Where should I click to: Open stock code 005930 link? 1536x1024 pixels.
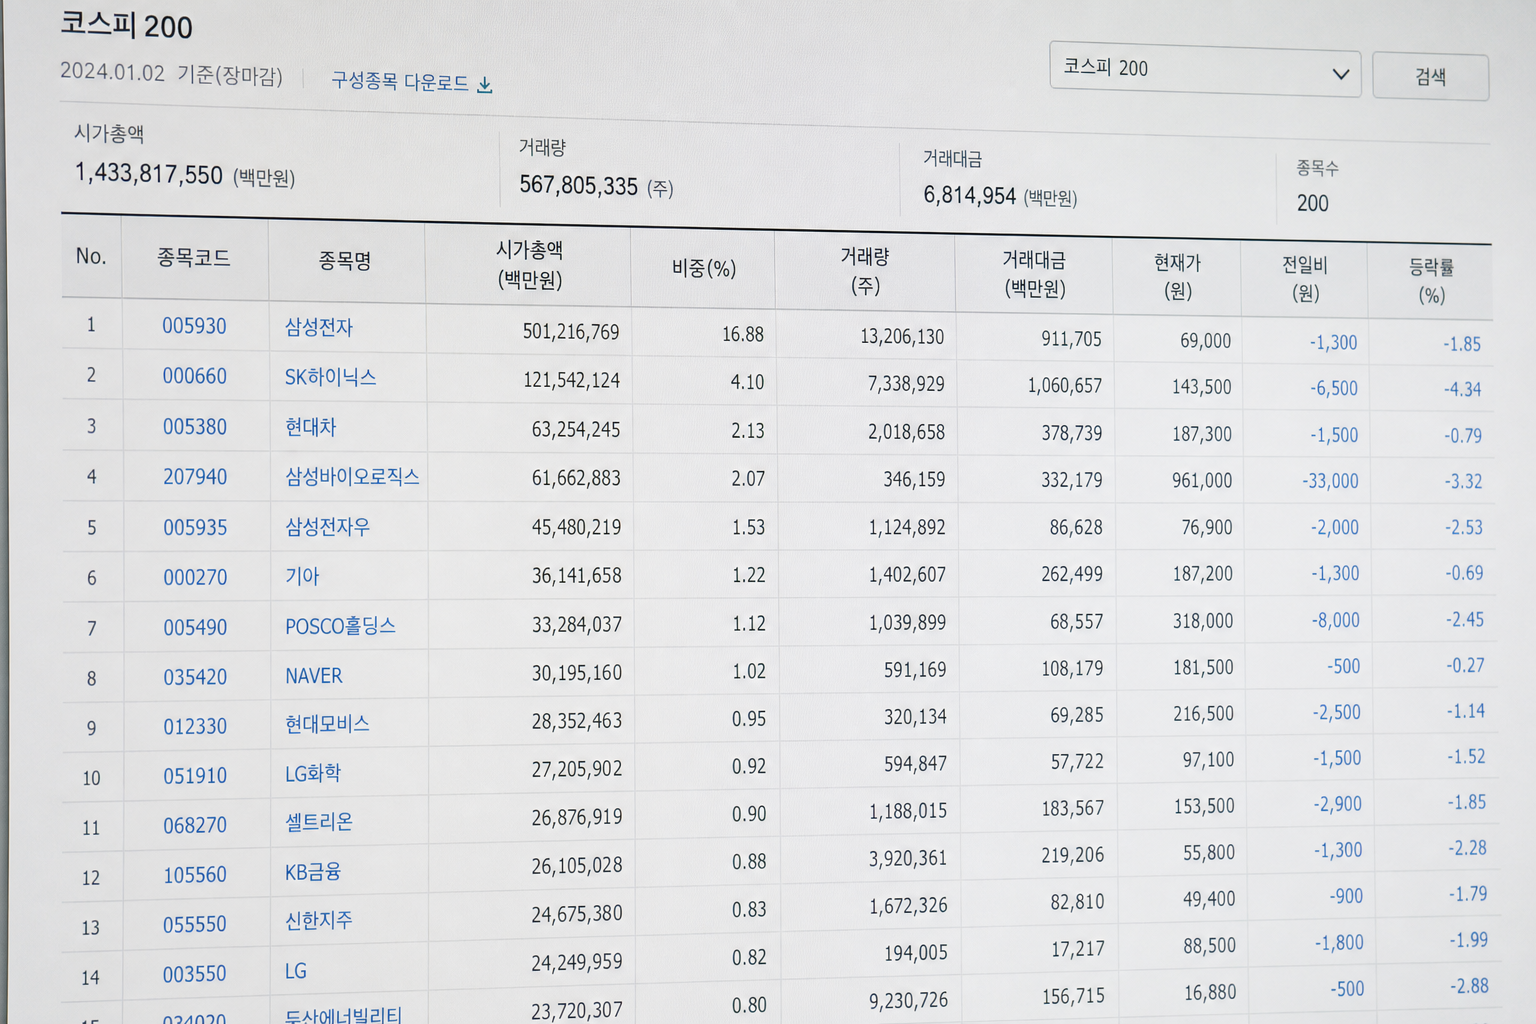pos(195,326)
